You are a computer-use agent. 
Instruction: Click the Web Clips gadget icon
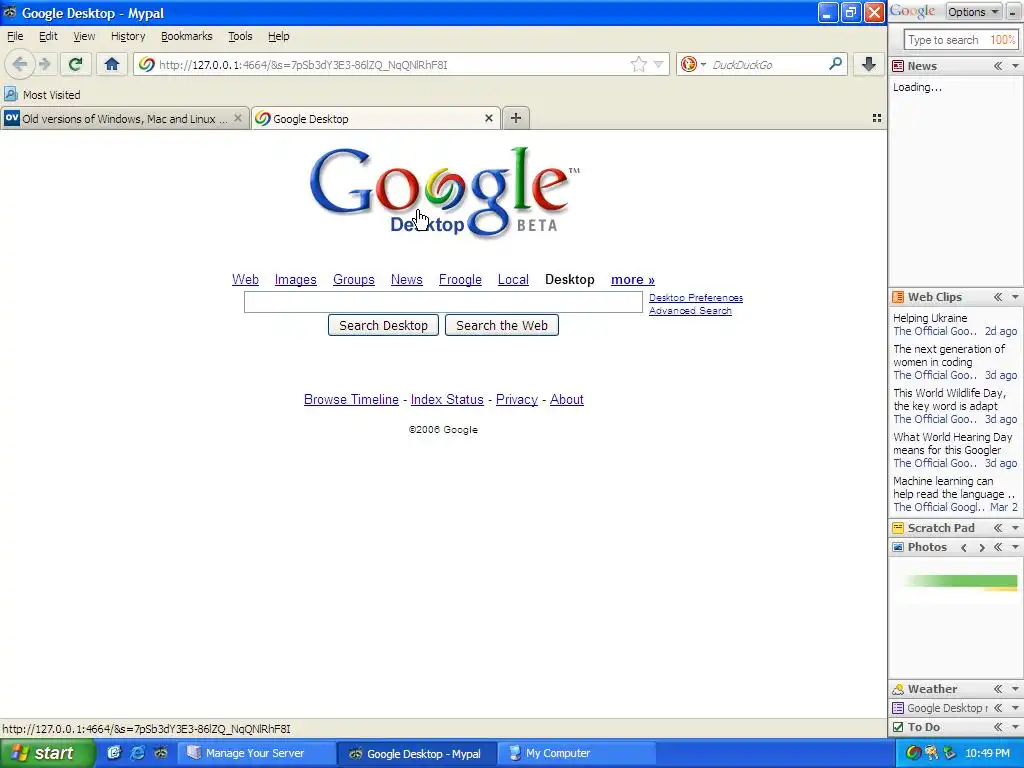[x=898, y=297]
